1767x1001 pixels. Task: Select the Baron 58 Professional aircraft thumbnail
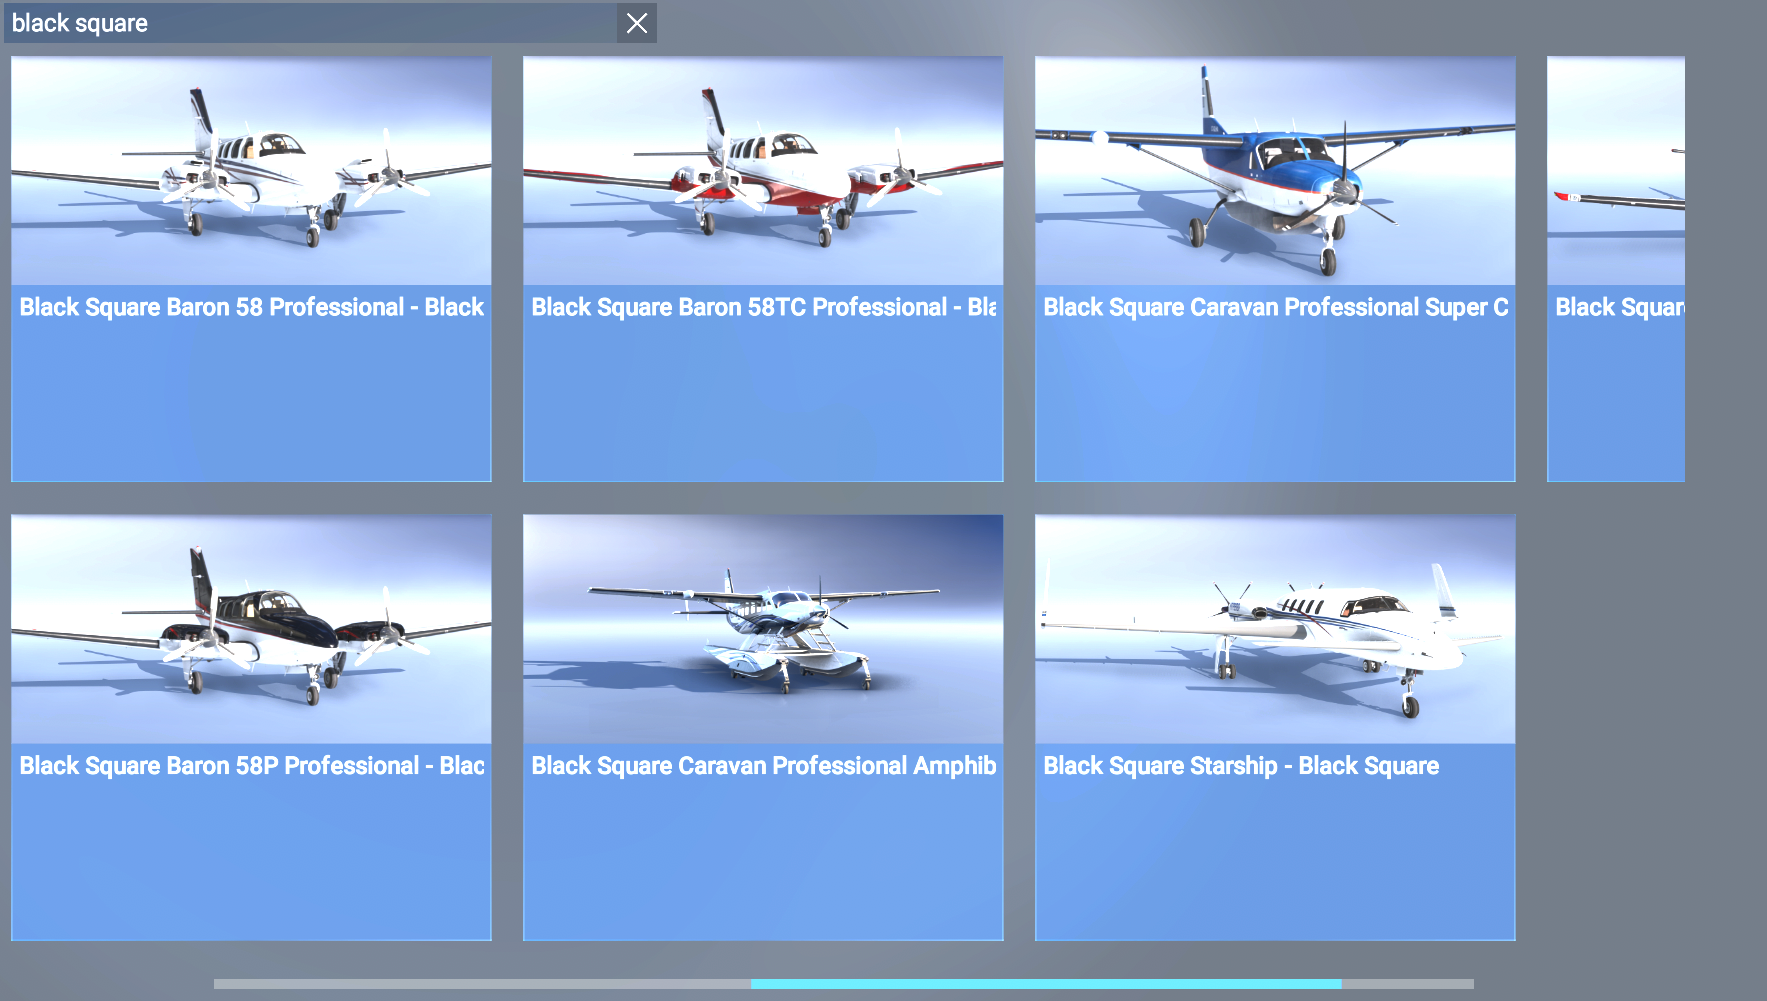tap(251, 170)
